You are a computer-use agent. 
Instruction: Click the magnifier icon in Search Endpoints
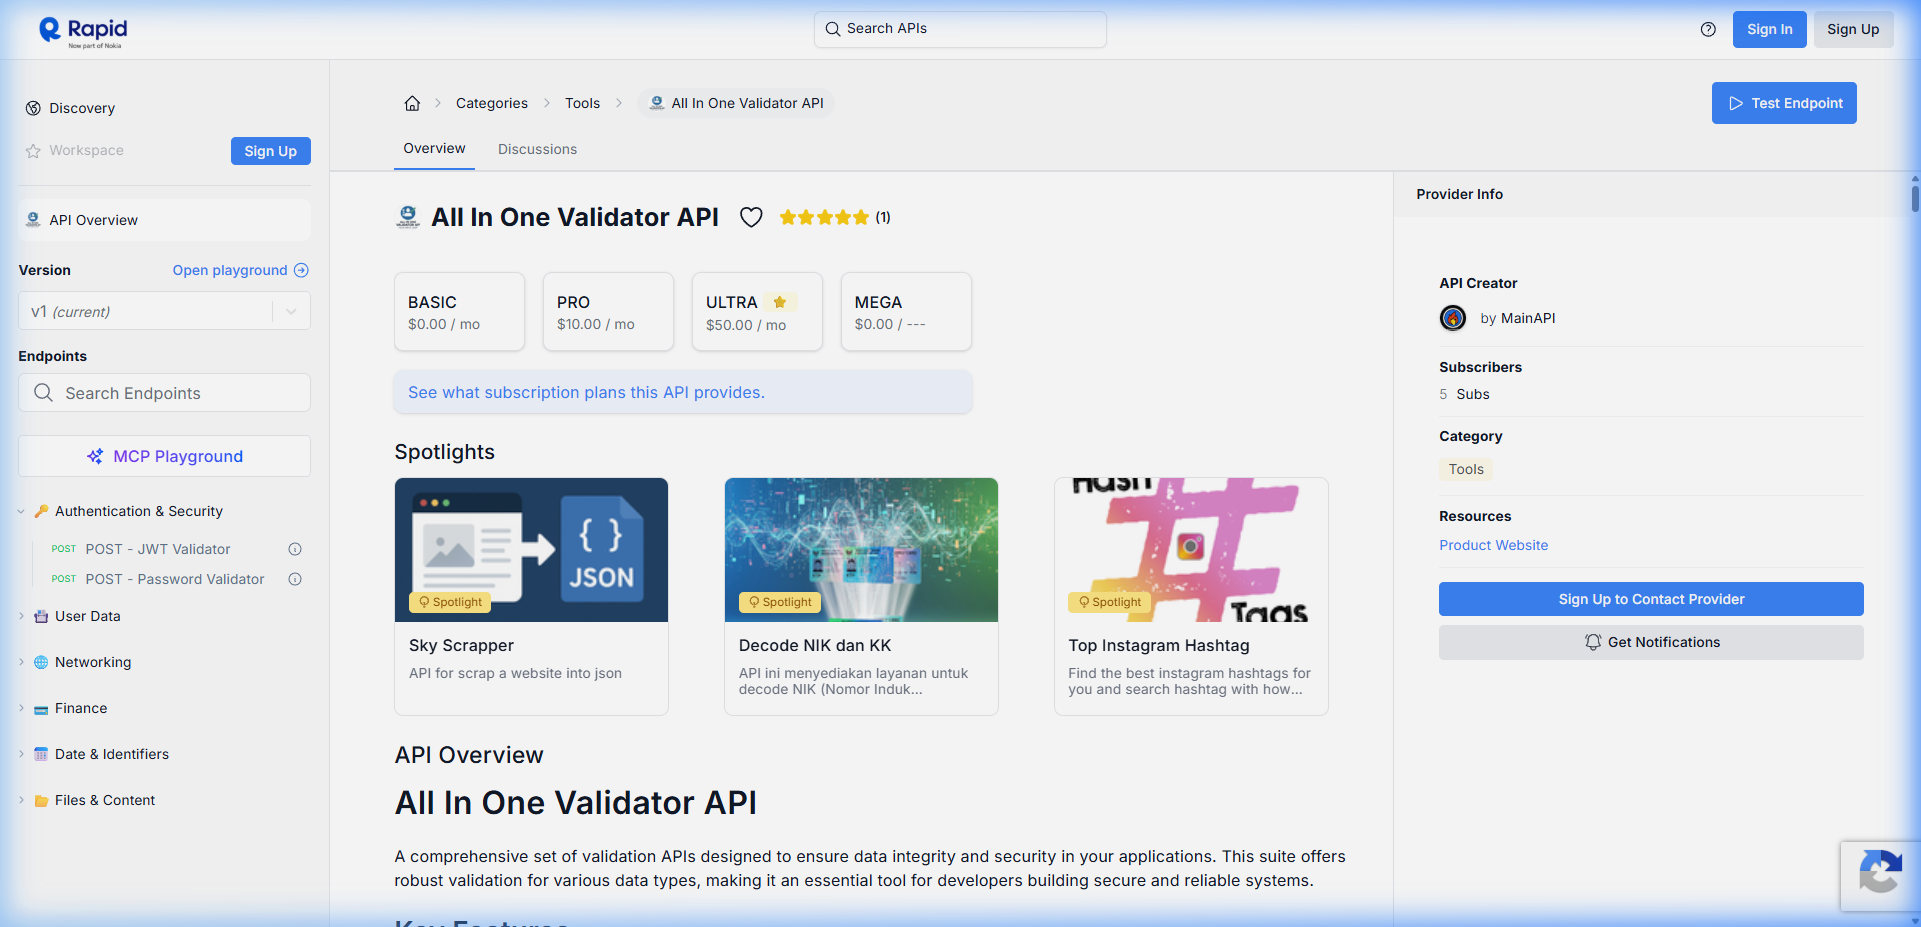coord(43,392)
